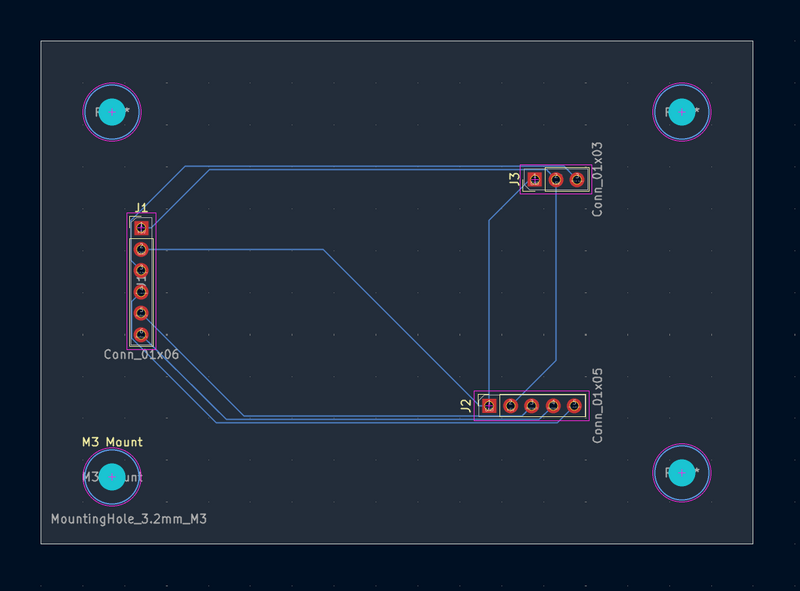Select the mounting hole directly above connector J1
The width and height of the screenshot is (800, 591).
(112, 112)
